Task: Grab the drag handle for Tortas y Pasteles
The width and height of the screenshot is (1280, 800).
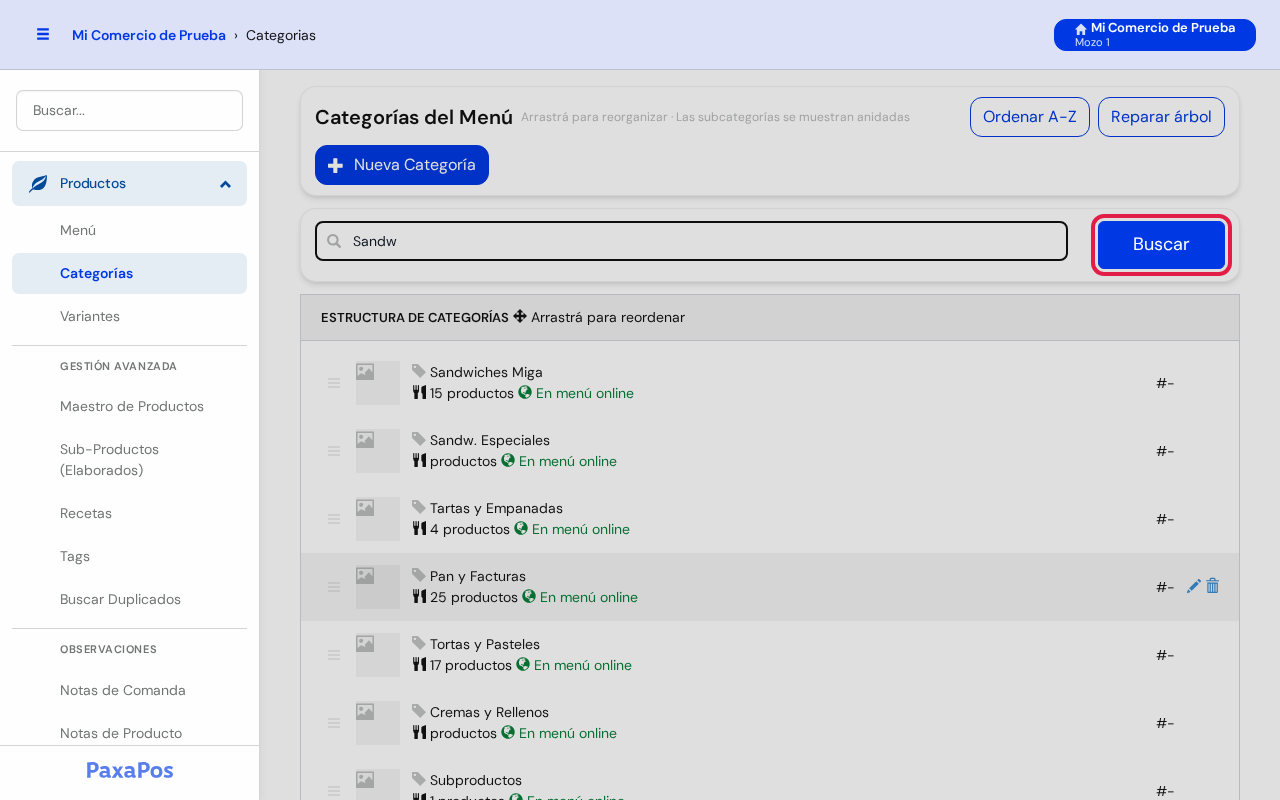Action: pos(334,655)
